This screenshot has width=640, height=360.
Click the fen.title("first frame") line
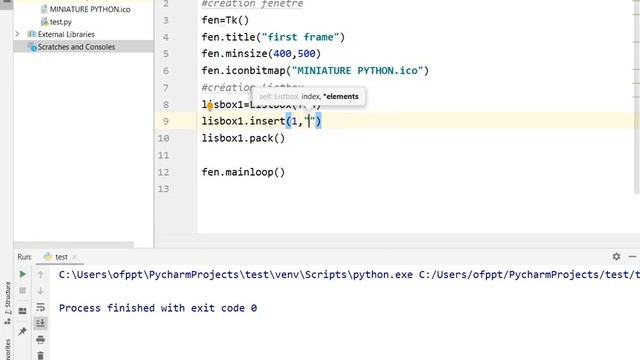[x=273, y=37]
